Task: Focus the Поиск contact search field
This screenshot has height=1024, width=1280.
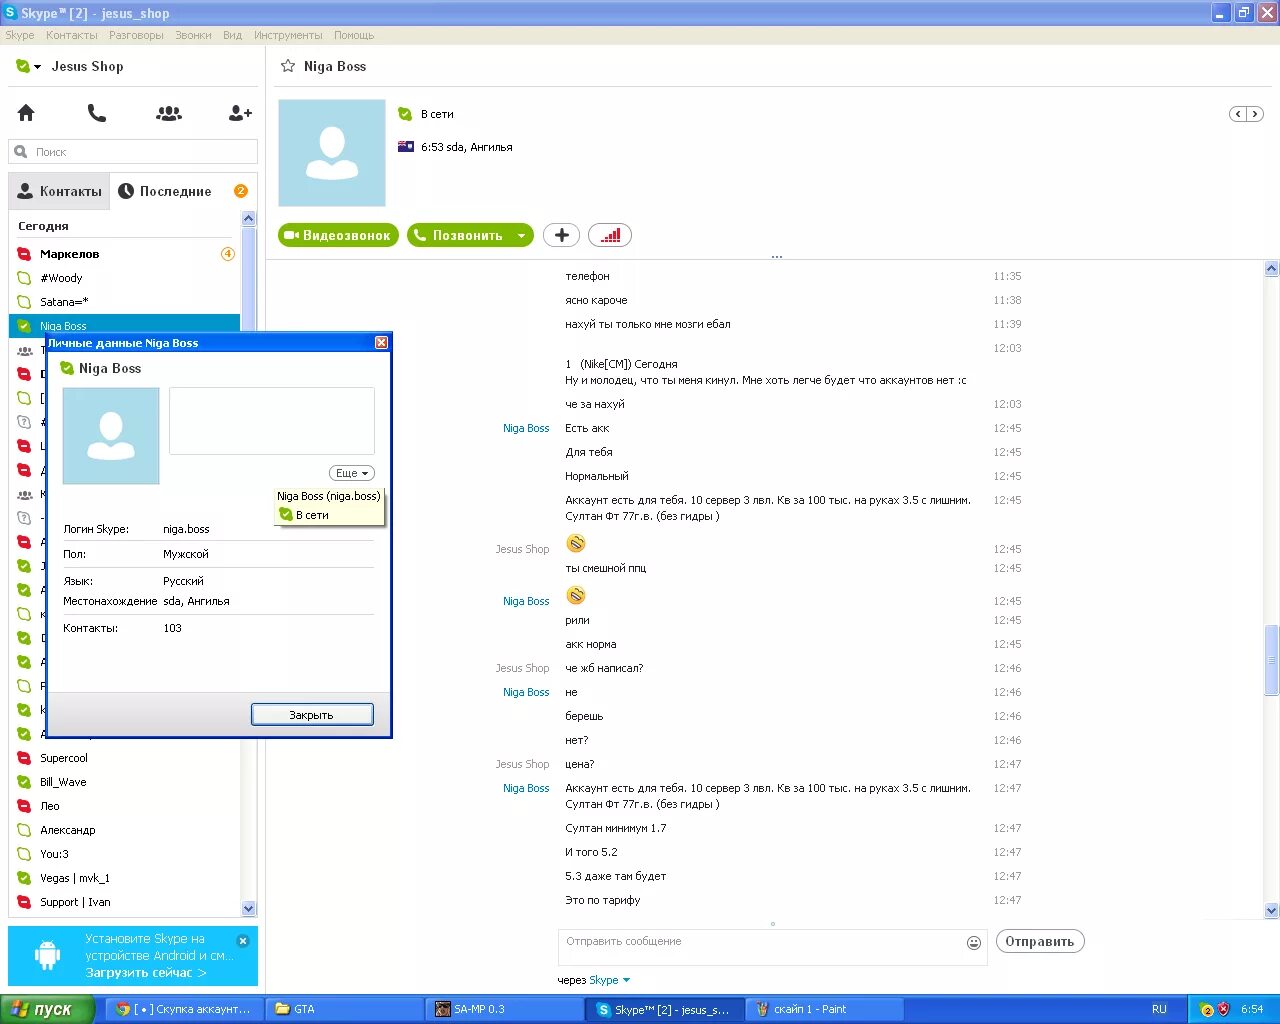Action: click(x=133, y=152)
